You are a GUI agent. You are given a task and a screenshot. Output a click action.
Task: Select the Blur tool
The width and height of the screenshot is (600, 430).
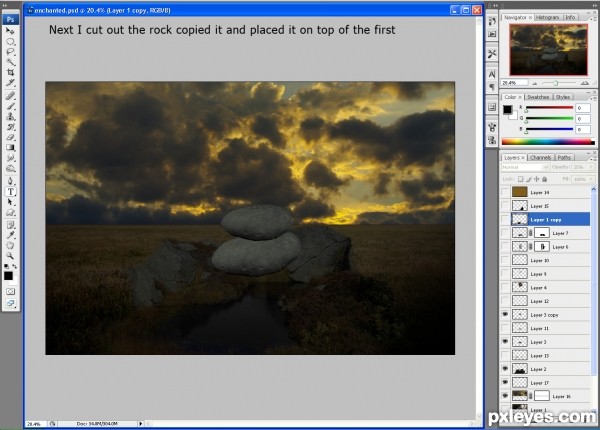click(x=10, y=158)
